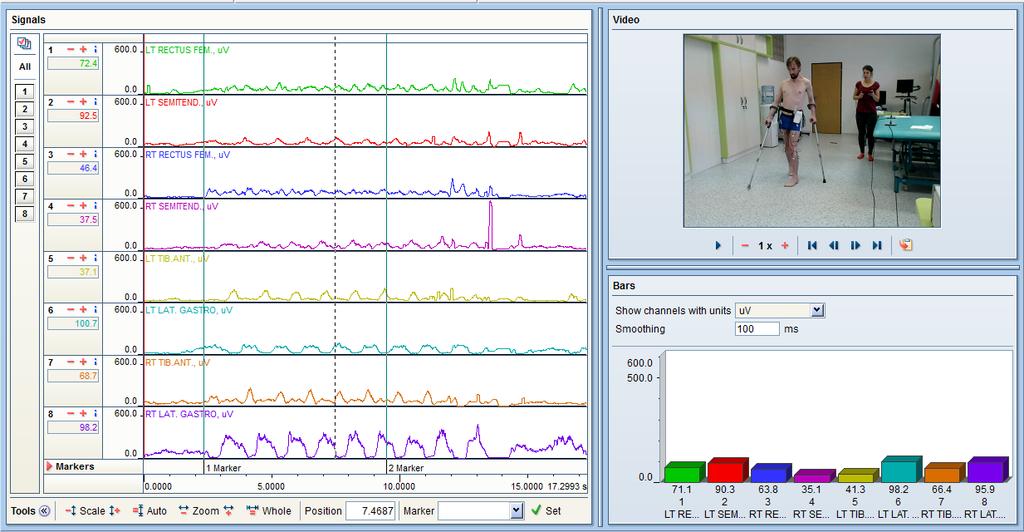Viewport: 1024px width, 532px height.
Task: Jump to video end
Action: click(x=877, y=245)
